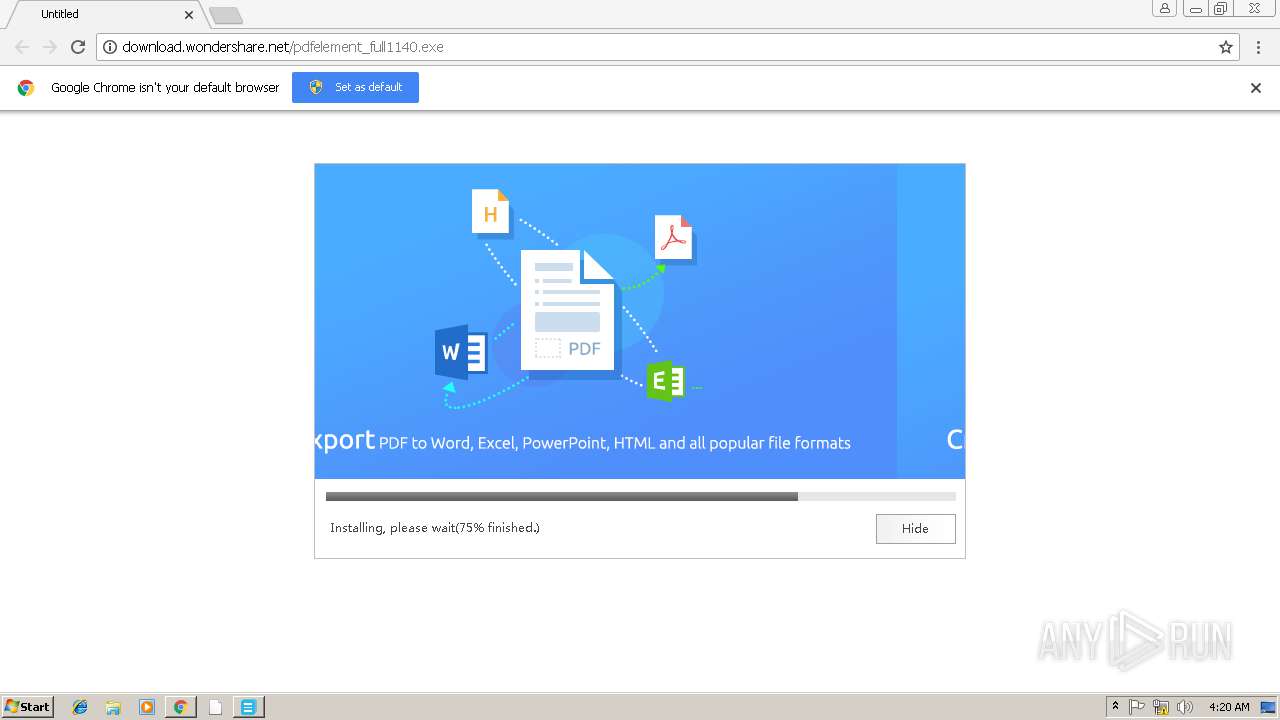The height and width of the screenshot is (720, 1280).
Task: Click the central PDF document illustration
Action: point(569,313)
